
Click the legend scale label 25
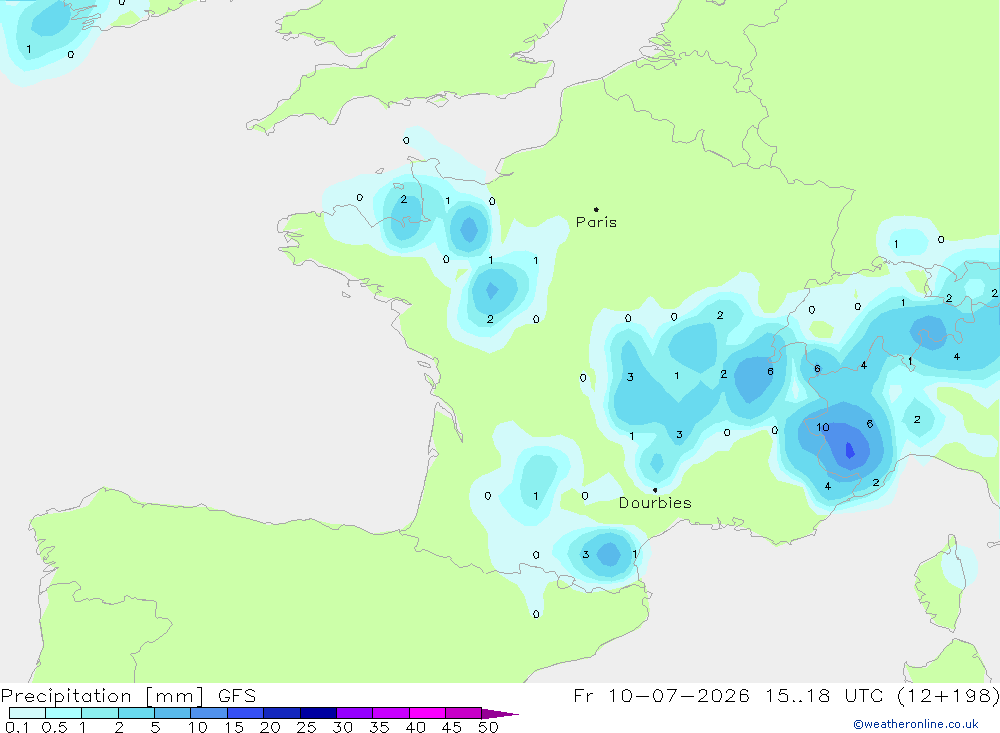click(306, 727)
